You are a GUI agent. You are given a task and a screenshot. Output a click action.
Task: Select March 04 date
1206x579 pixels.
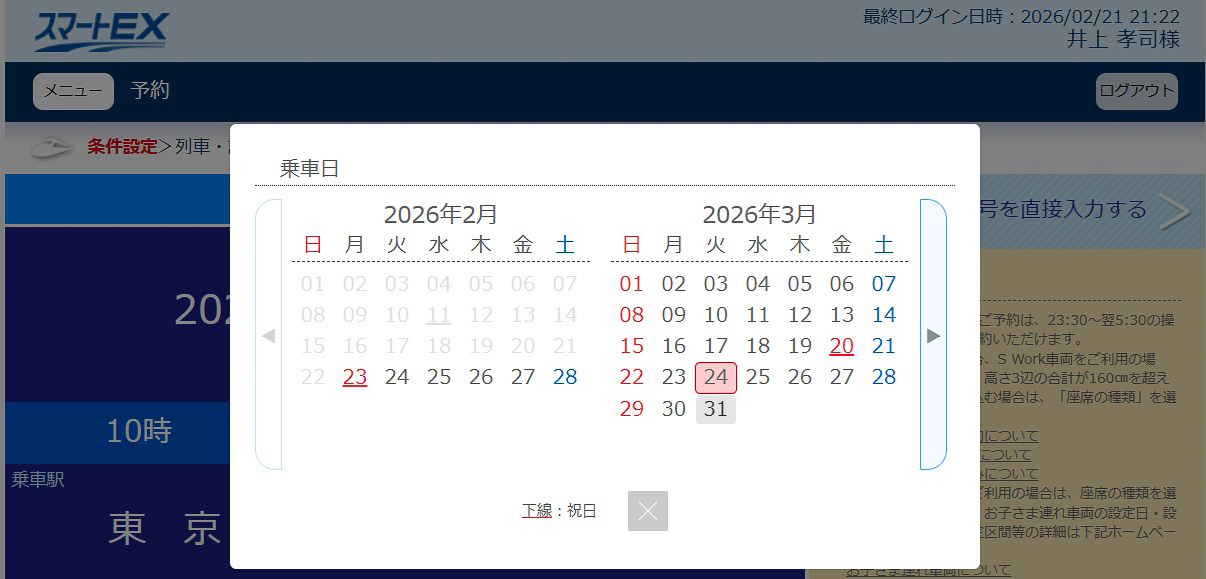point(758,284)
